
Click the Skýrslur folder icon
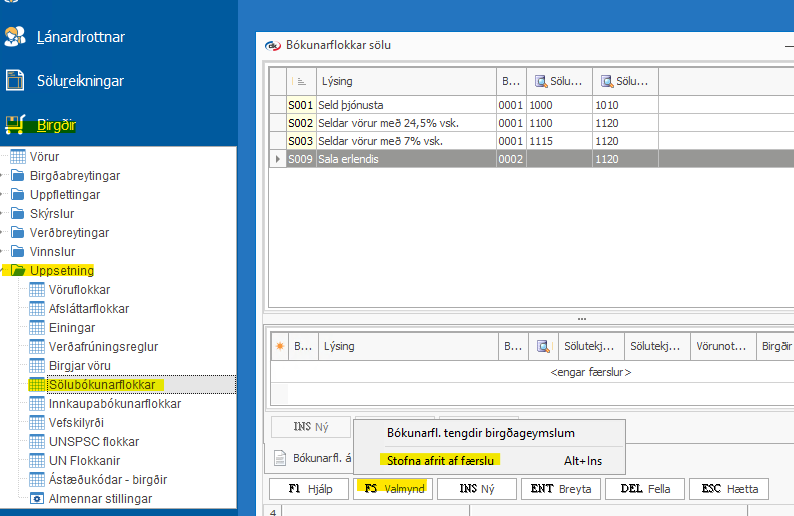(x=18, y=214)
